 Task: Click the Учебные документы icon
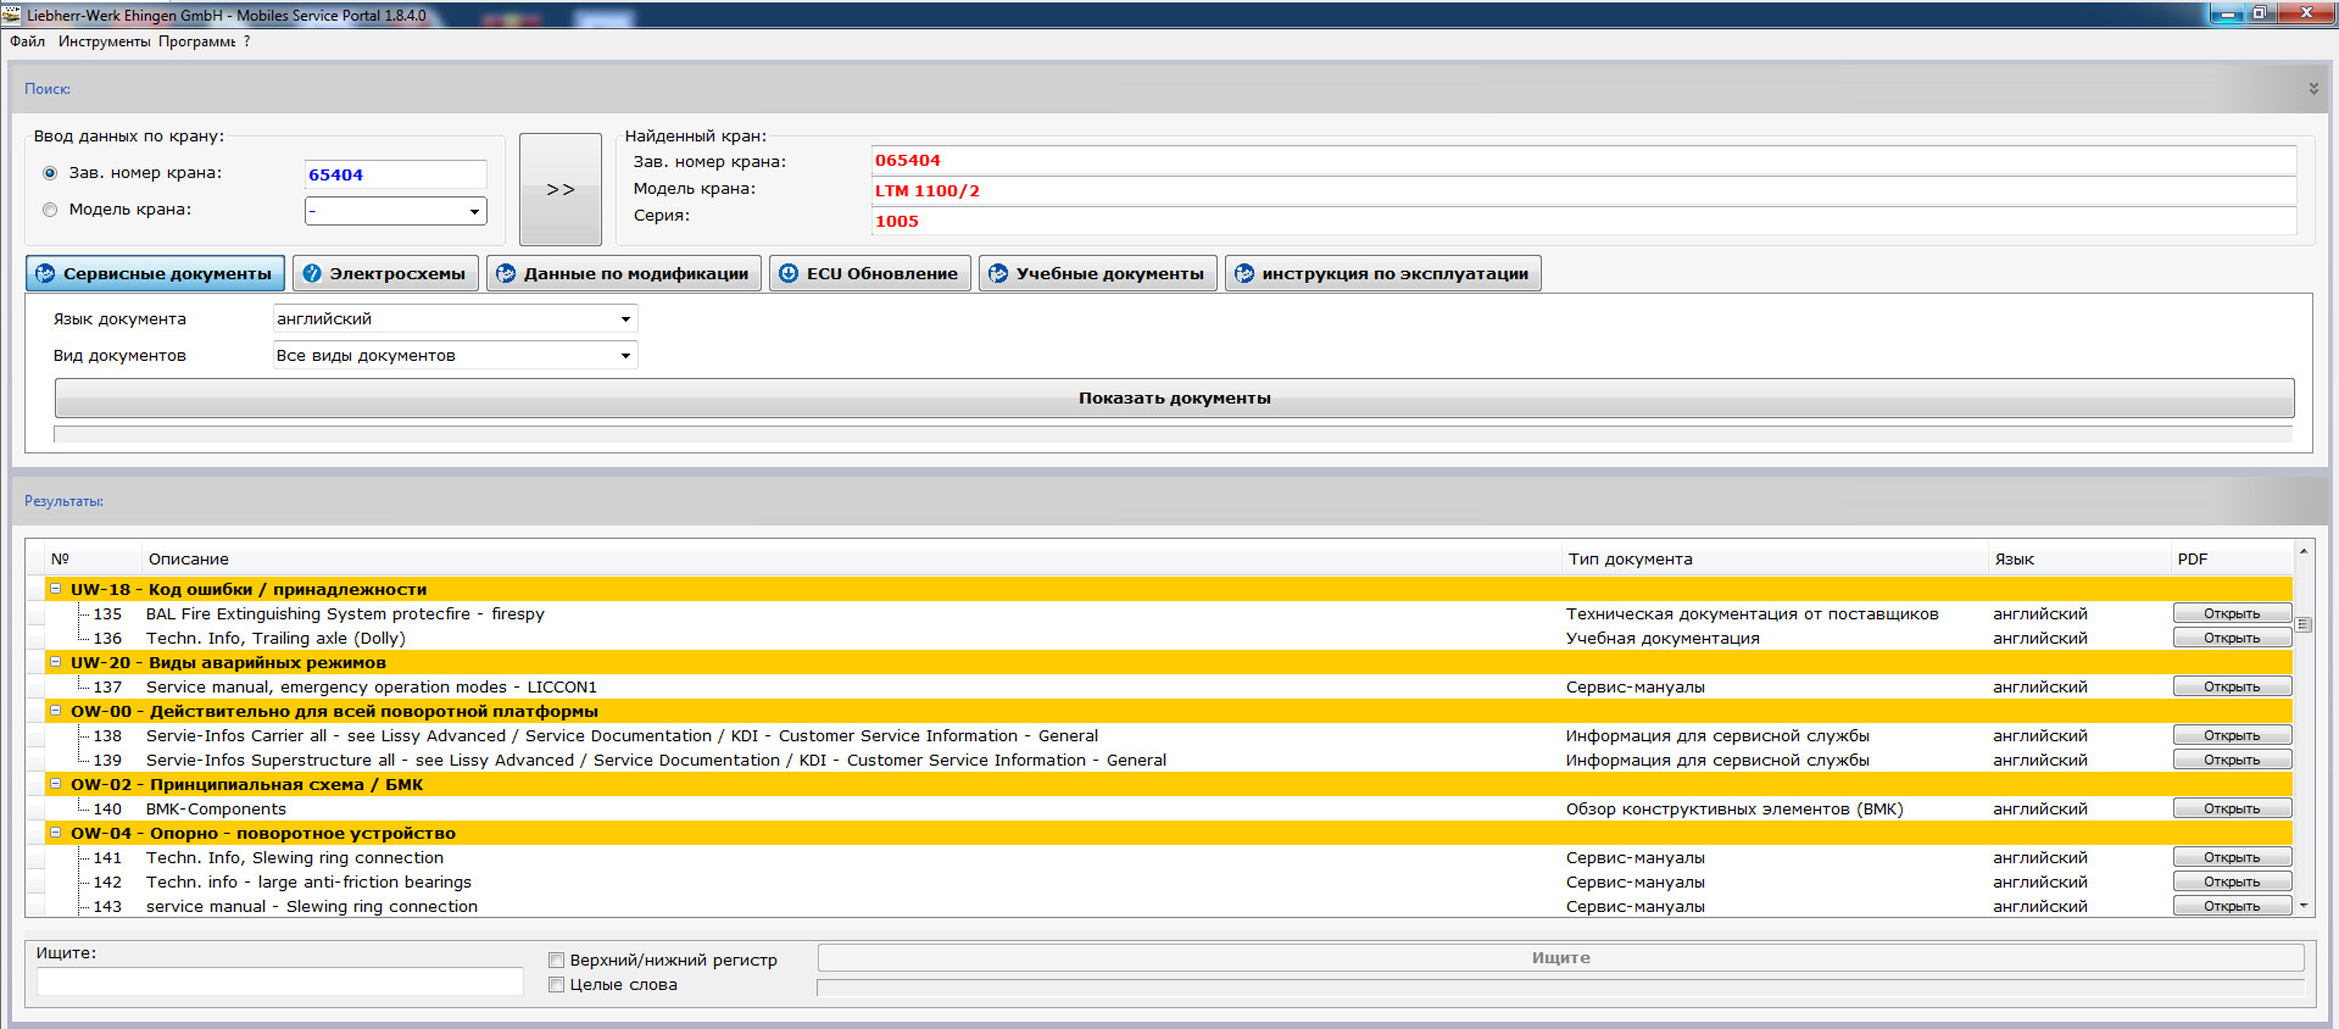pos(998,274)
